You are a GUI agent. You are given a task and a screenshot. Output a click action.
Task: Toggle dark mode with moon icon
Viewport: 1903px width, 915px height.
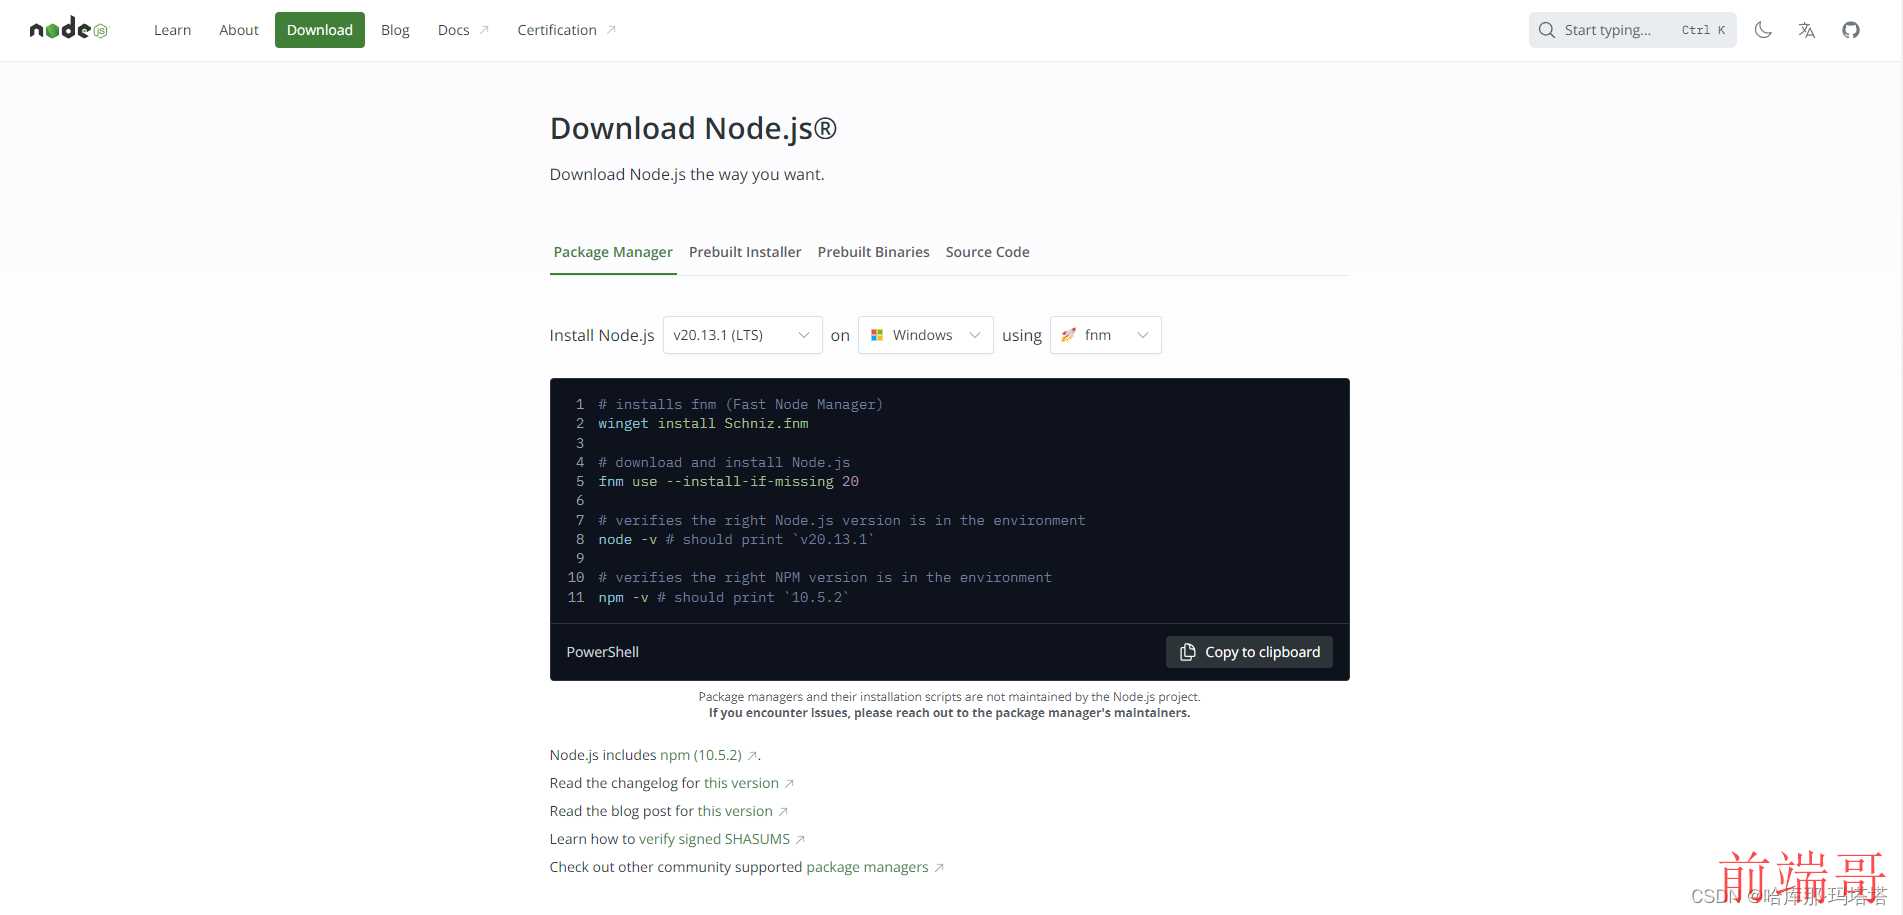tap(1763, 30)
